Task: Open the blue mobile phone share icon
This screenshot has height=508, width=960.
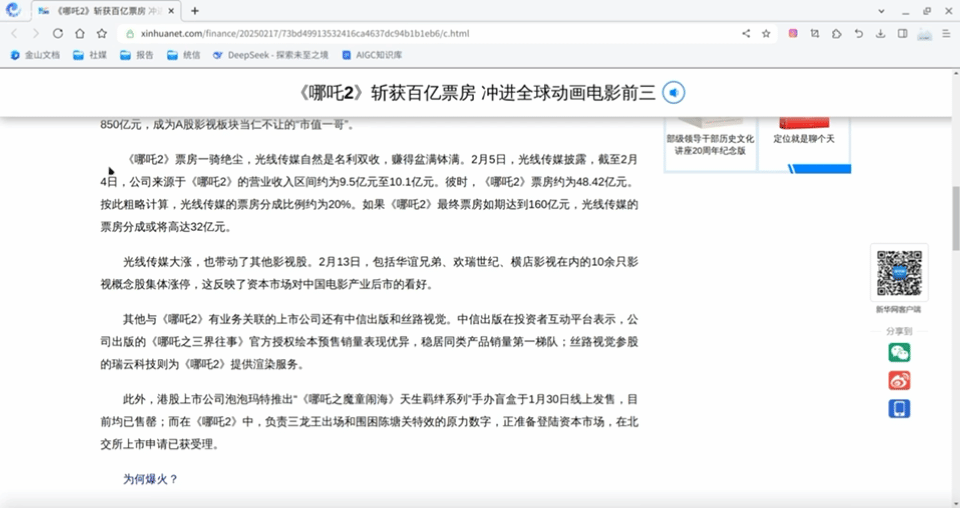Action: [x=899, y=408]
